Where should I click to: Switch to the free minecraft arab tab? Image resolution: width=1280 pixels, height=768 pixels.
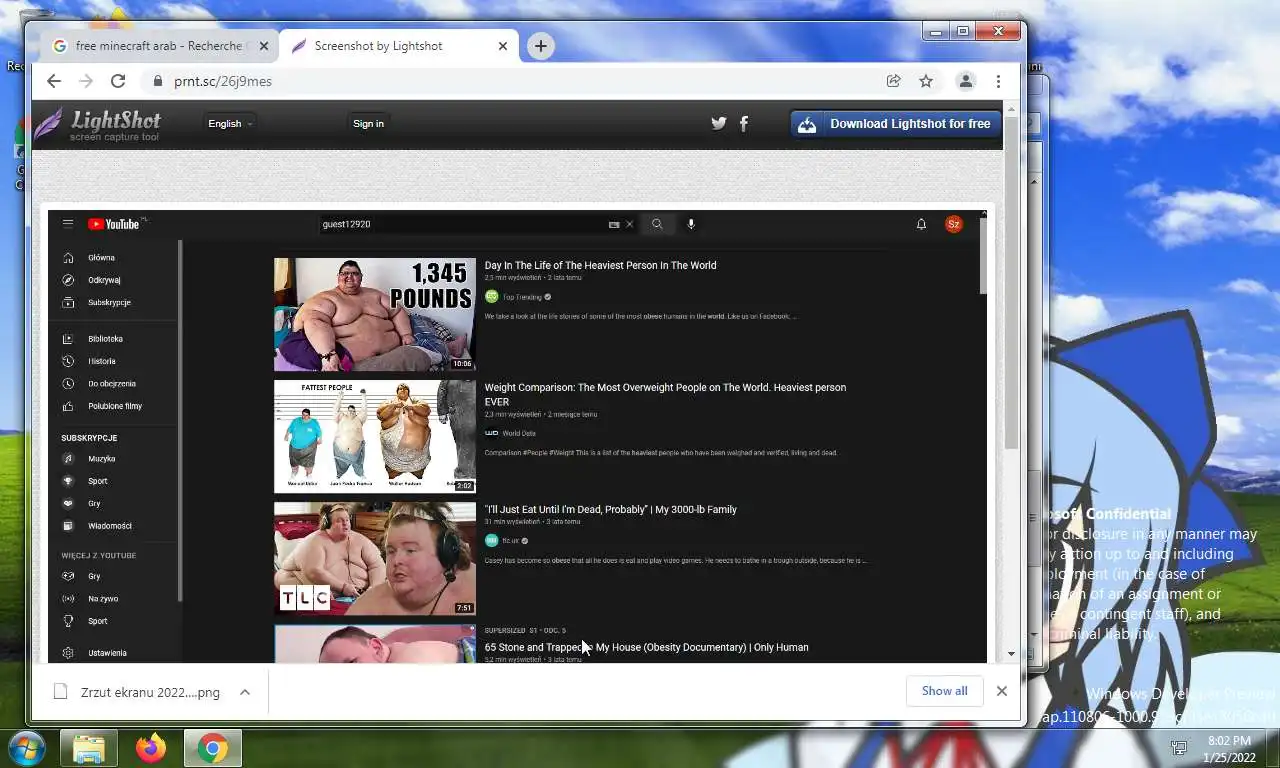pyautogui.click(x=159, y=46)
